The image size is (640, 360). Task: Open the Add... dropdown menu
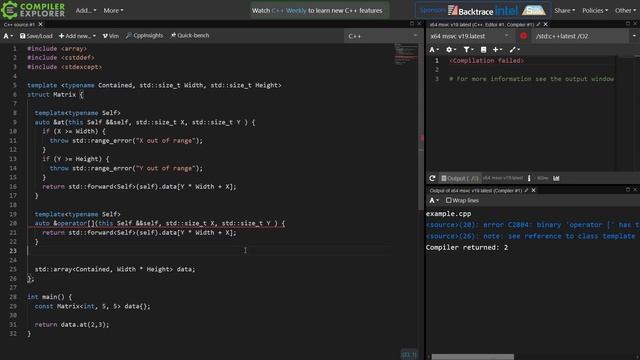click(x=86, y=11)
